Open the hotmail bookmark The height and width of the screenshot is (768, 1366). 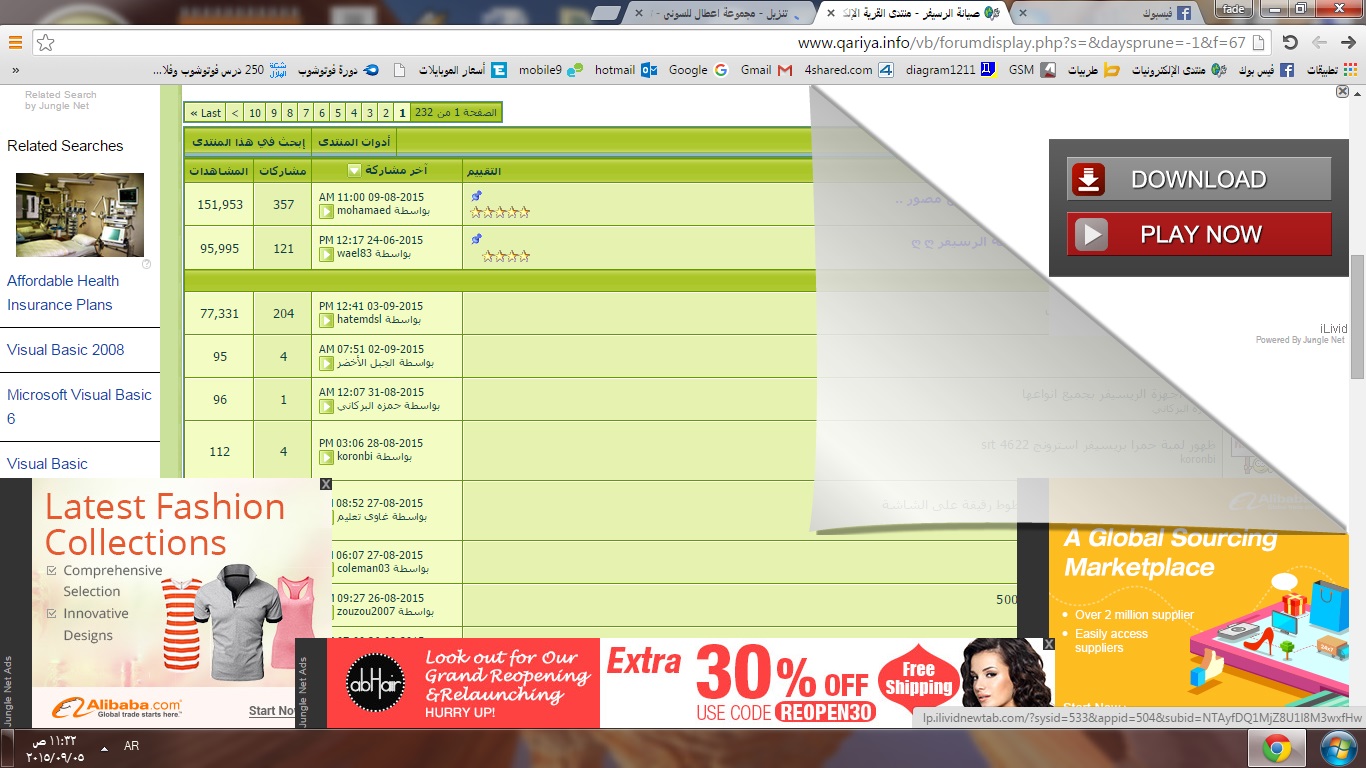pos(625,70)
